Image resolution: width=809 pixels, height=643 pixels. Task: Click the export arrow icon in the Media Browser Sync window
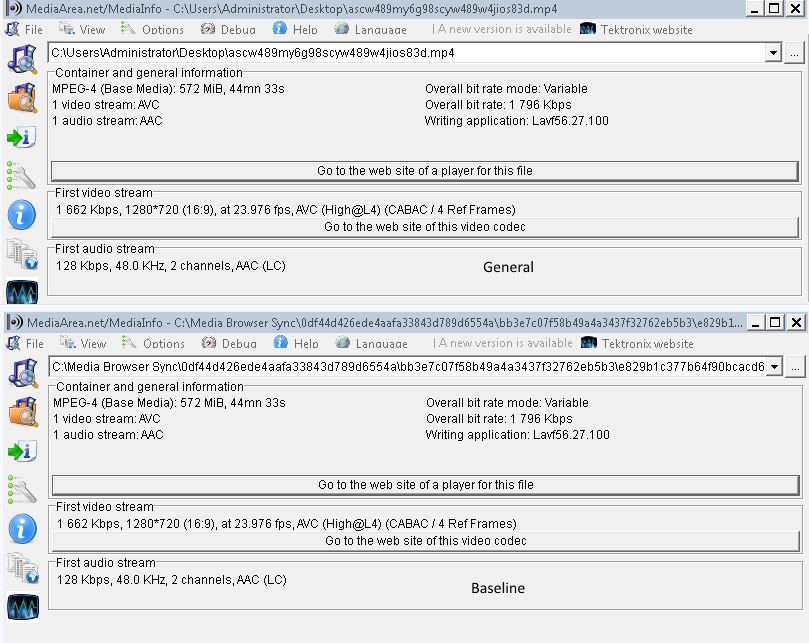pyautogui.click(x=22, y=451)
